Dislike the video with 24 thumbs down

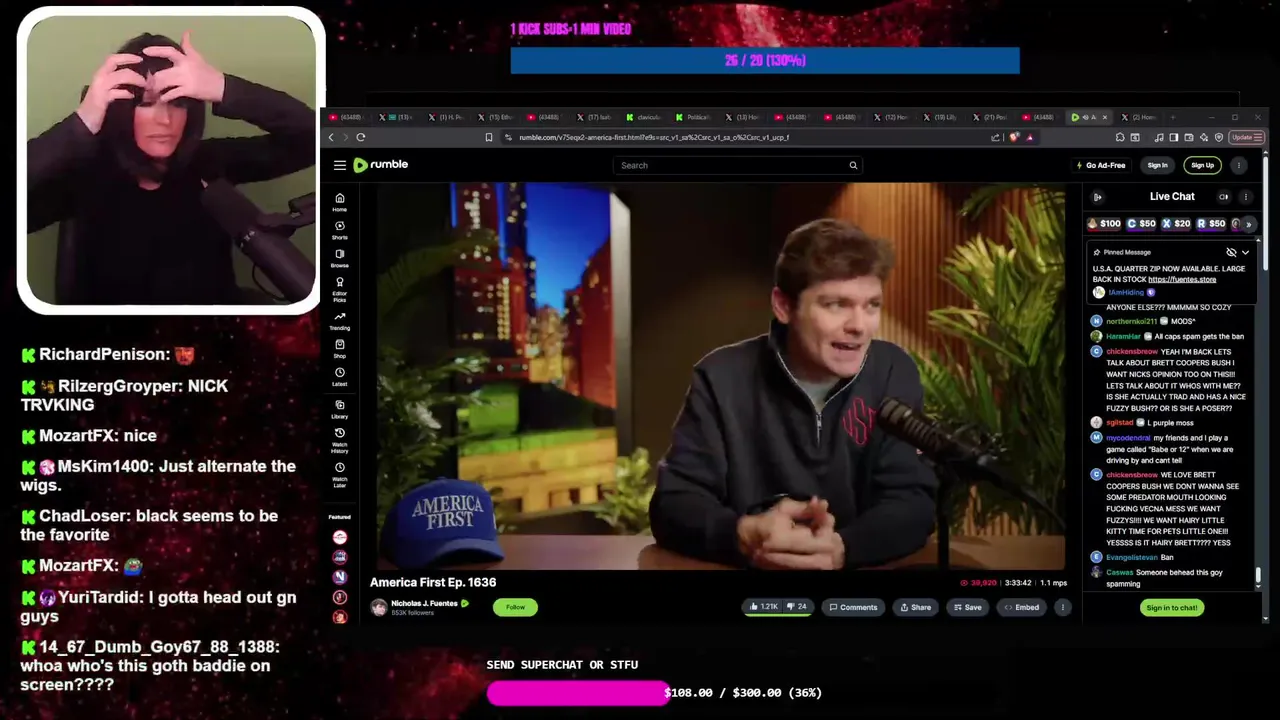796,607
